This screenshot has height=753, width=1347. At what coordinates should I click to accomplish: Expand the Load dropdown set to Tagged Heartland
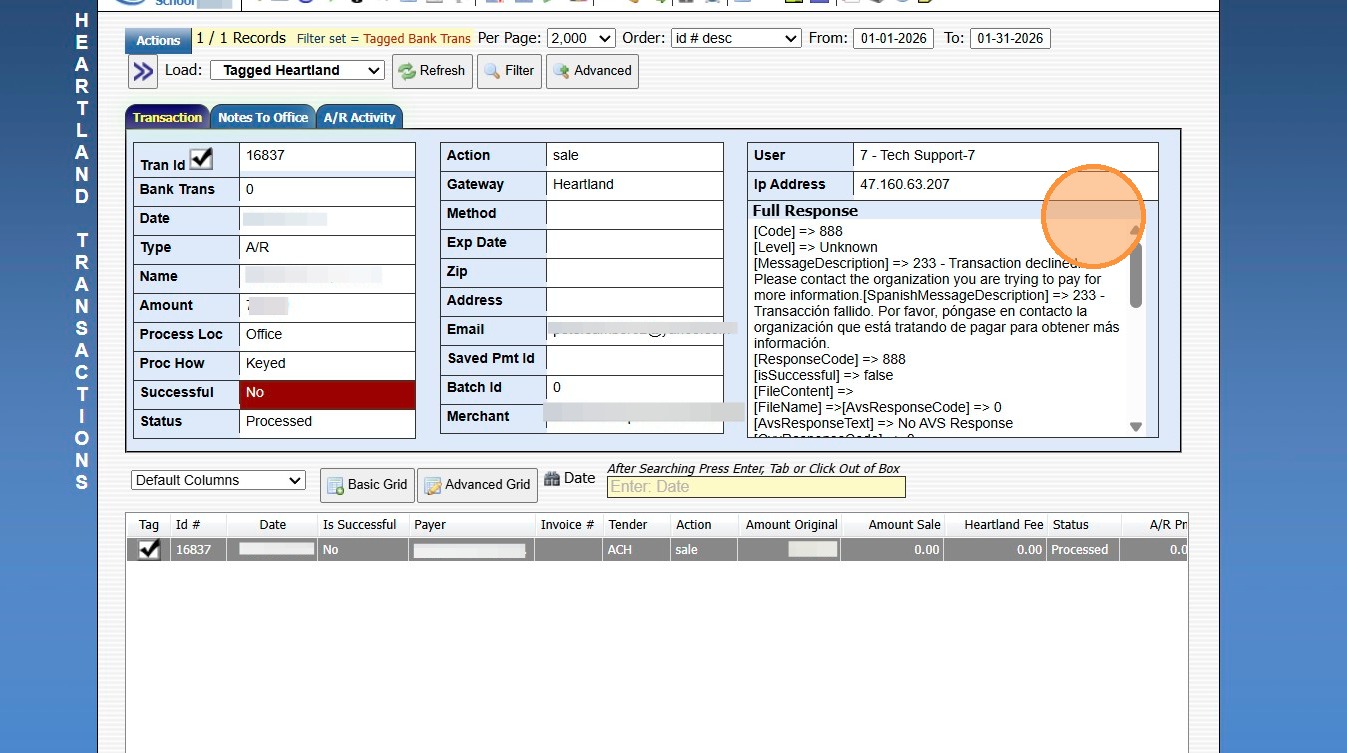297,70
